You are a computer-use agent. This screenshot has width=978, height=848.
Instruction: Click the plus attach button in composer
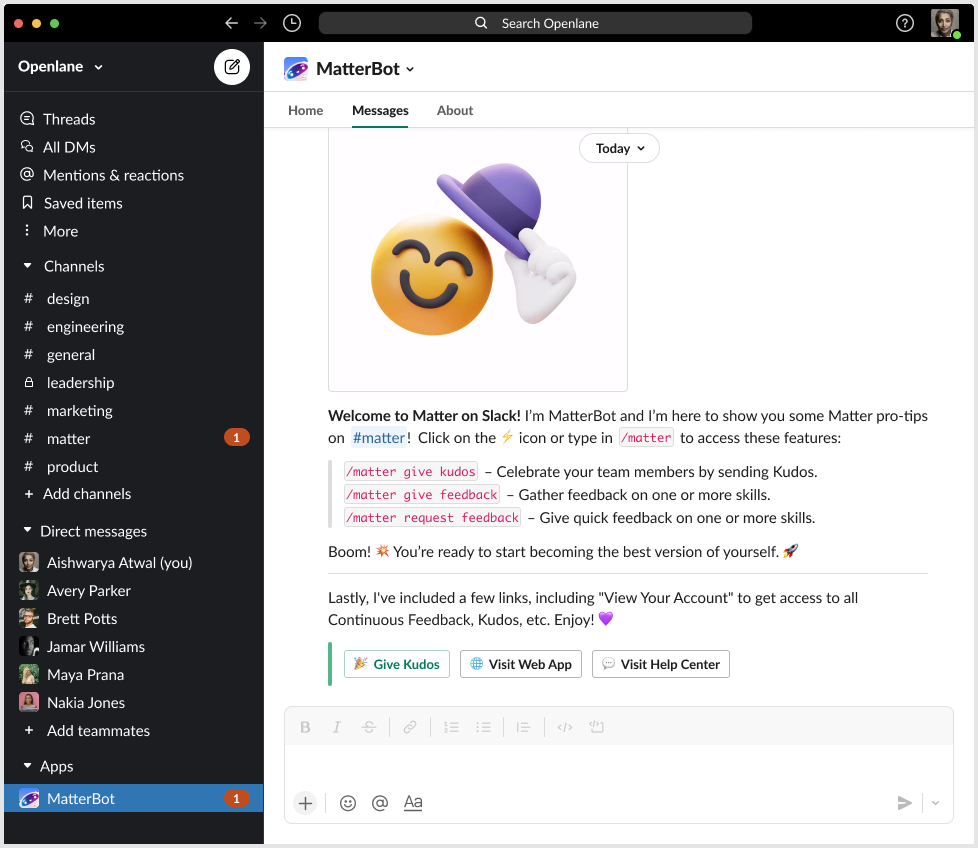click(305, 803)
